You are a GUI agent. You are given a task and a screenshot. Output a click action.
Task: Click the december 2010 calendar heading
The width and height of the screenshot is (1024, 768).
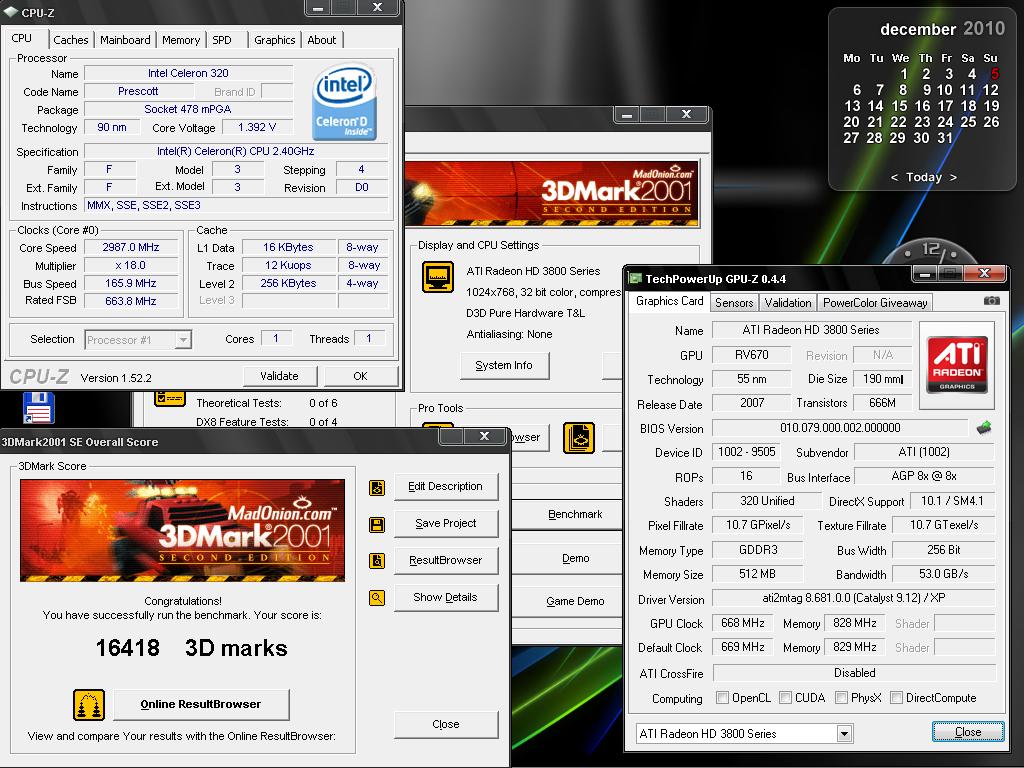pyautogui.click(x=942, y=29)
